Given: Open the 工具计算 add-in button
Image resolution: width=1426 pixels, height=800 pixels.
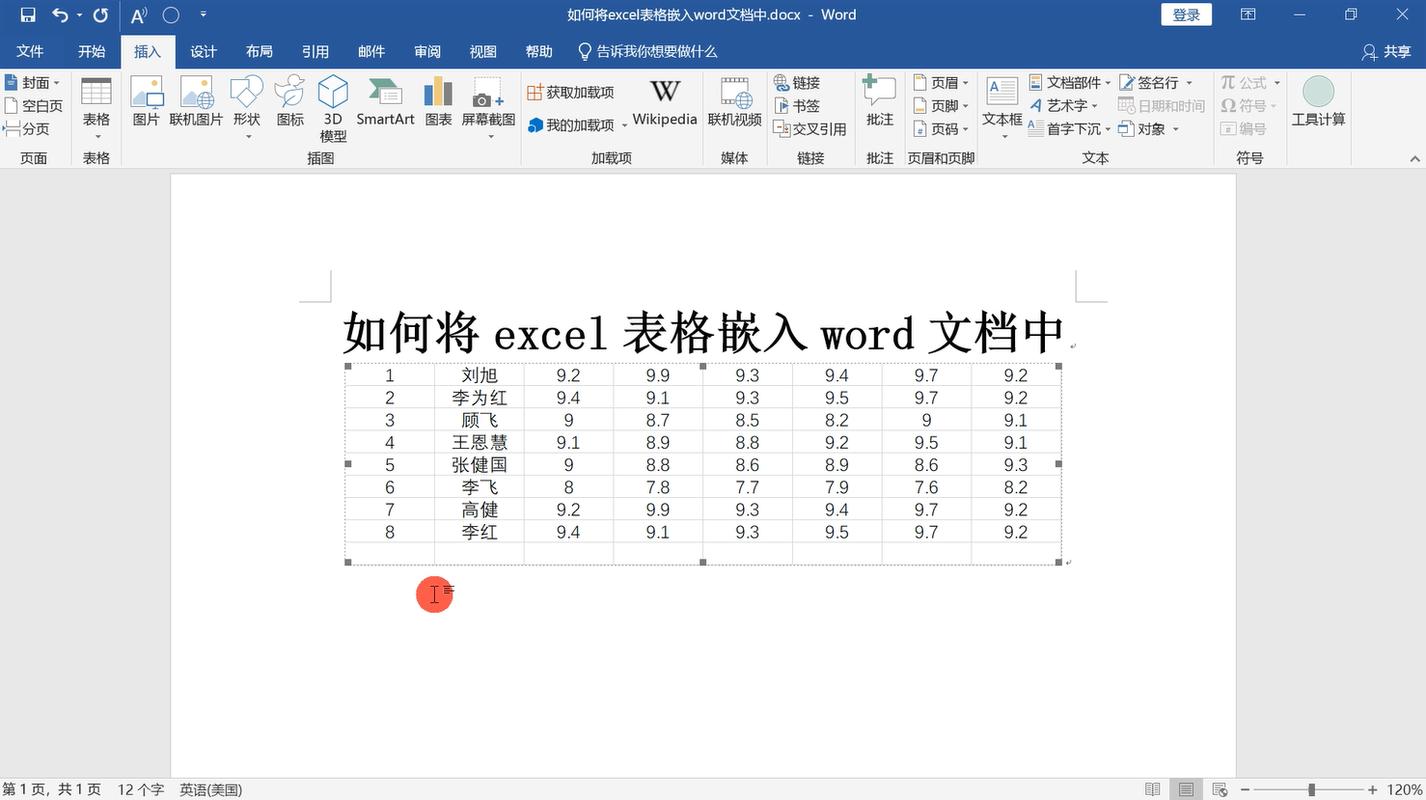Looking at the screenshot, I should coord(1318,102).
